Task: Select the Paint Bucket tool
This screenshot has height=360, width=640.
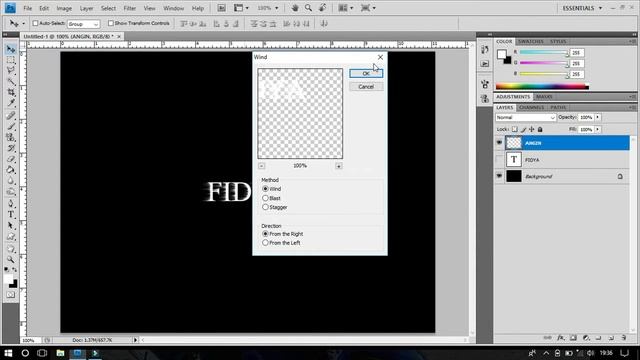Action: 11,170
